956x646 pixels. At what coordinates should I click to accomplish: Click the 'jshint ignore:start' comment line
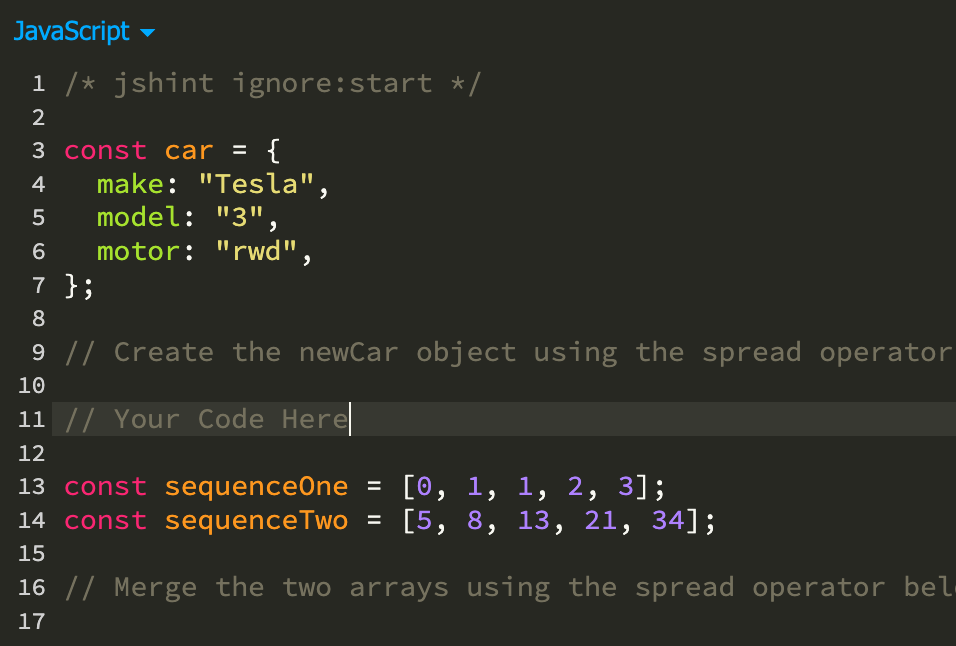pyautogui.click(x=273, y=83)
